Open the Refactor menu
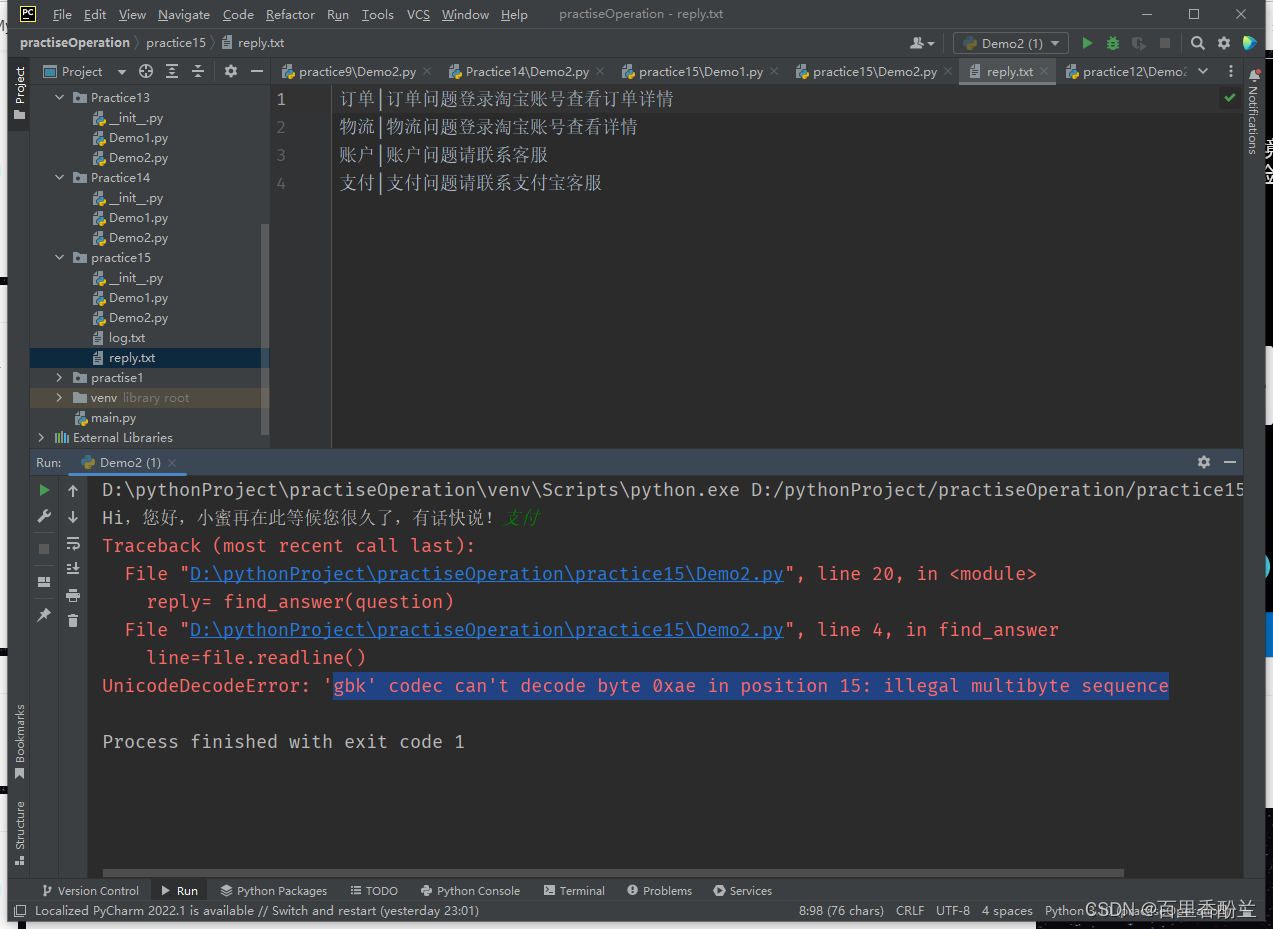This screenshot has height=929, width=1273. [x=290, y=14]
